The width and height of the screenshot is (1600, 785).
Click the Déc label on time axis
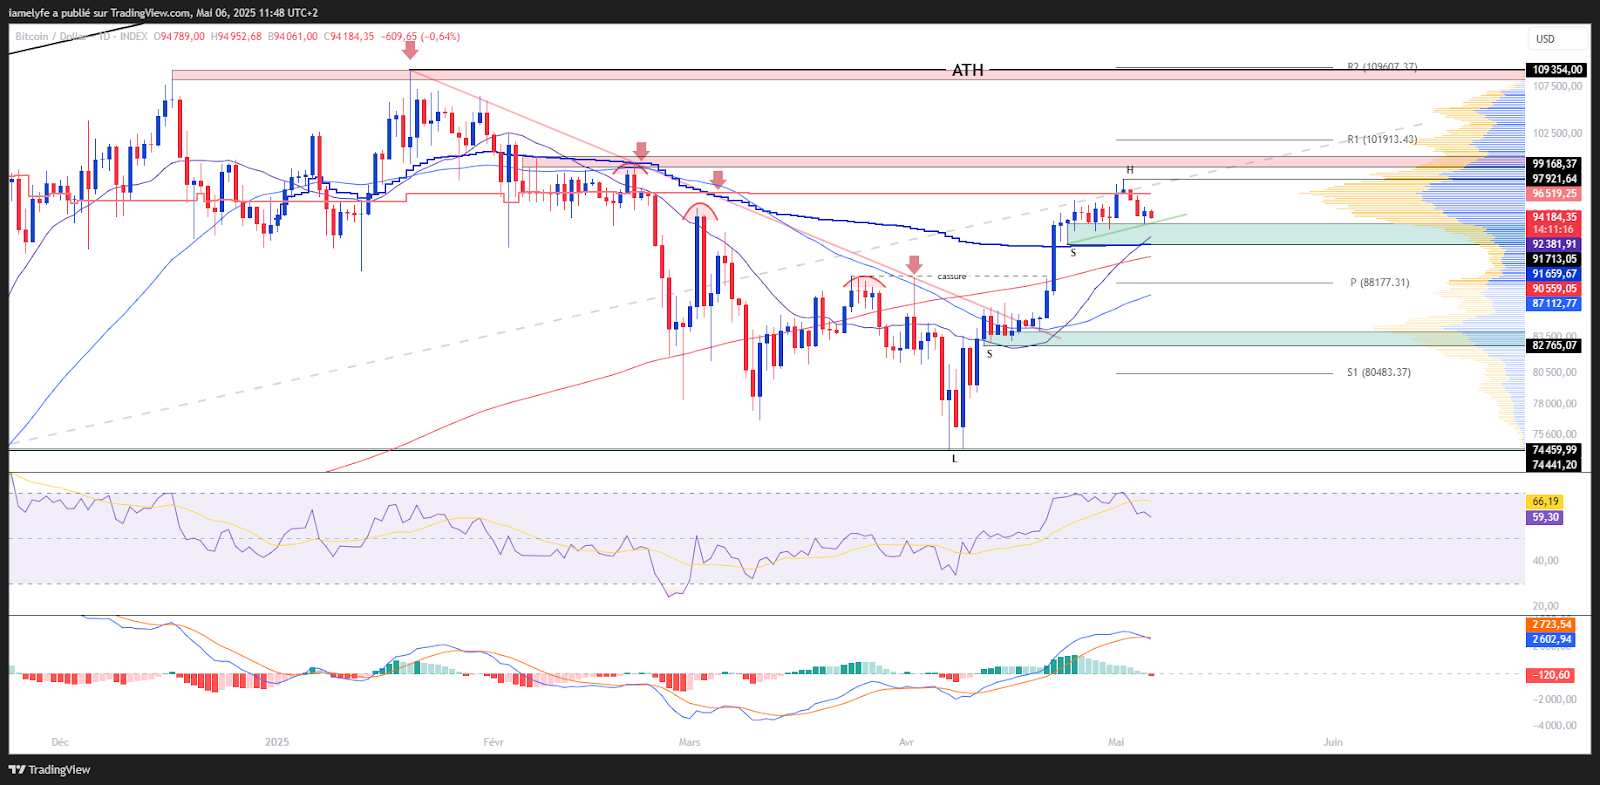coord(60,742)
